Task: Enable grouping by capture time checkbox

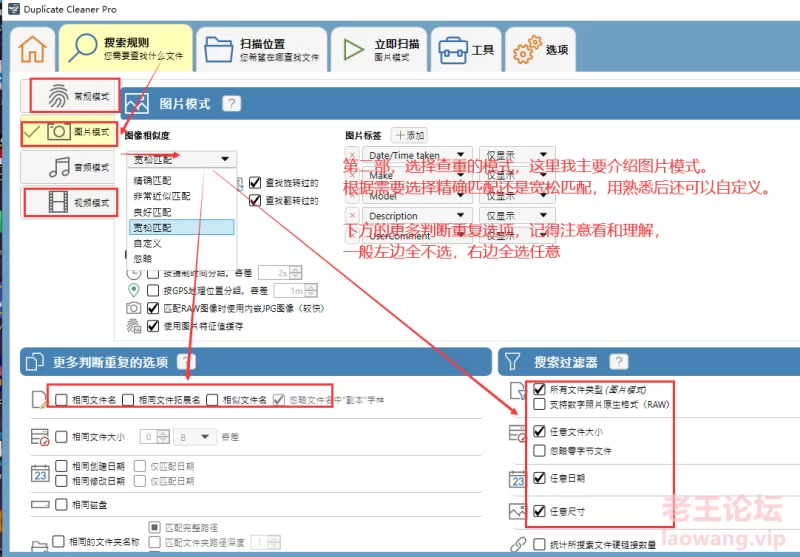Action: pyautogui.click(x=153, y=273)
